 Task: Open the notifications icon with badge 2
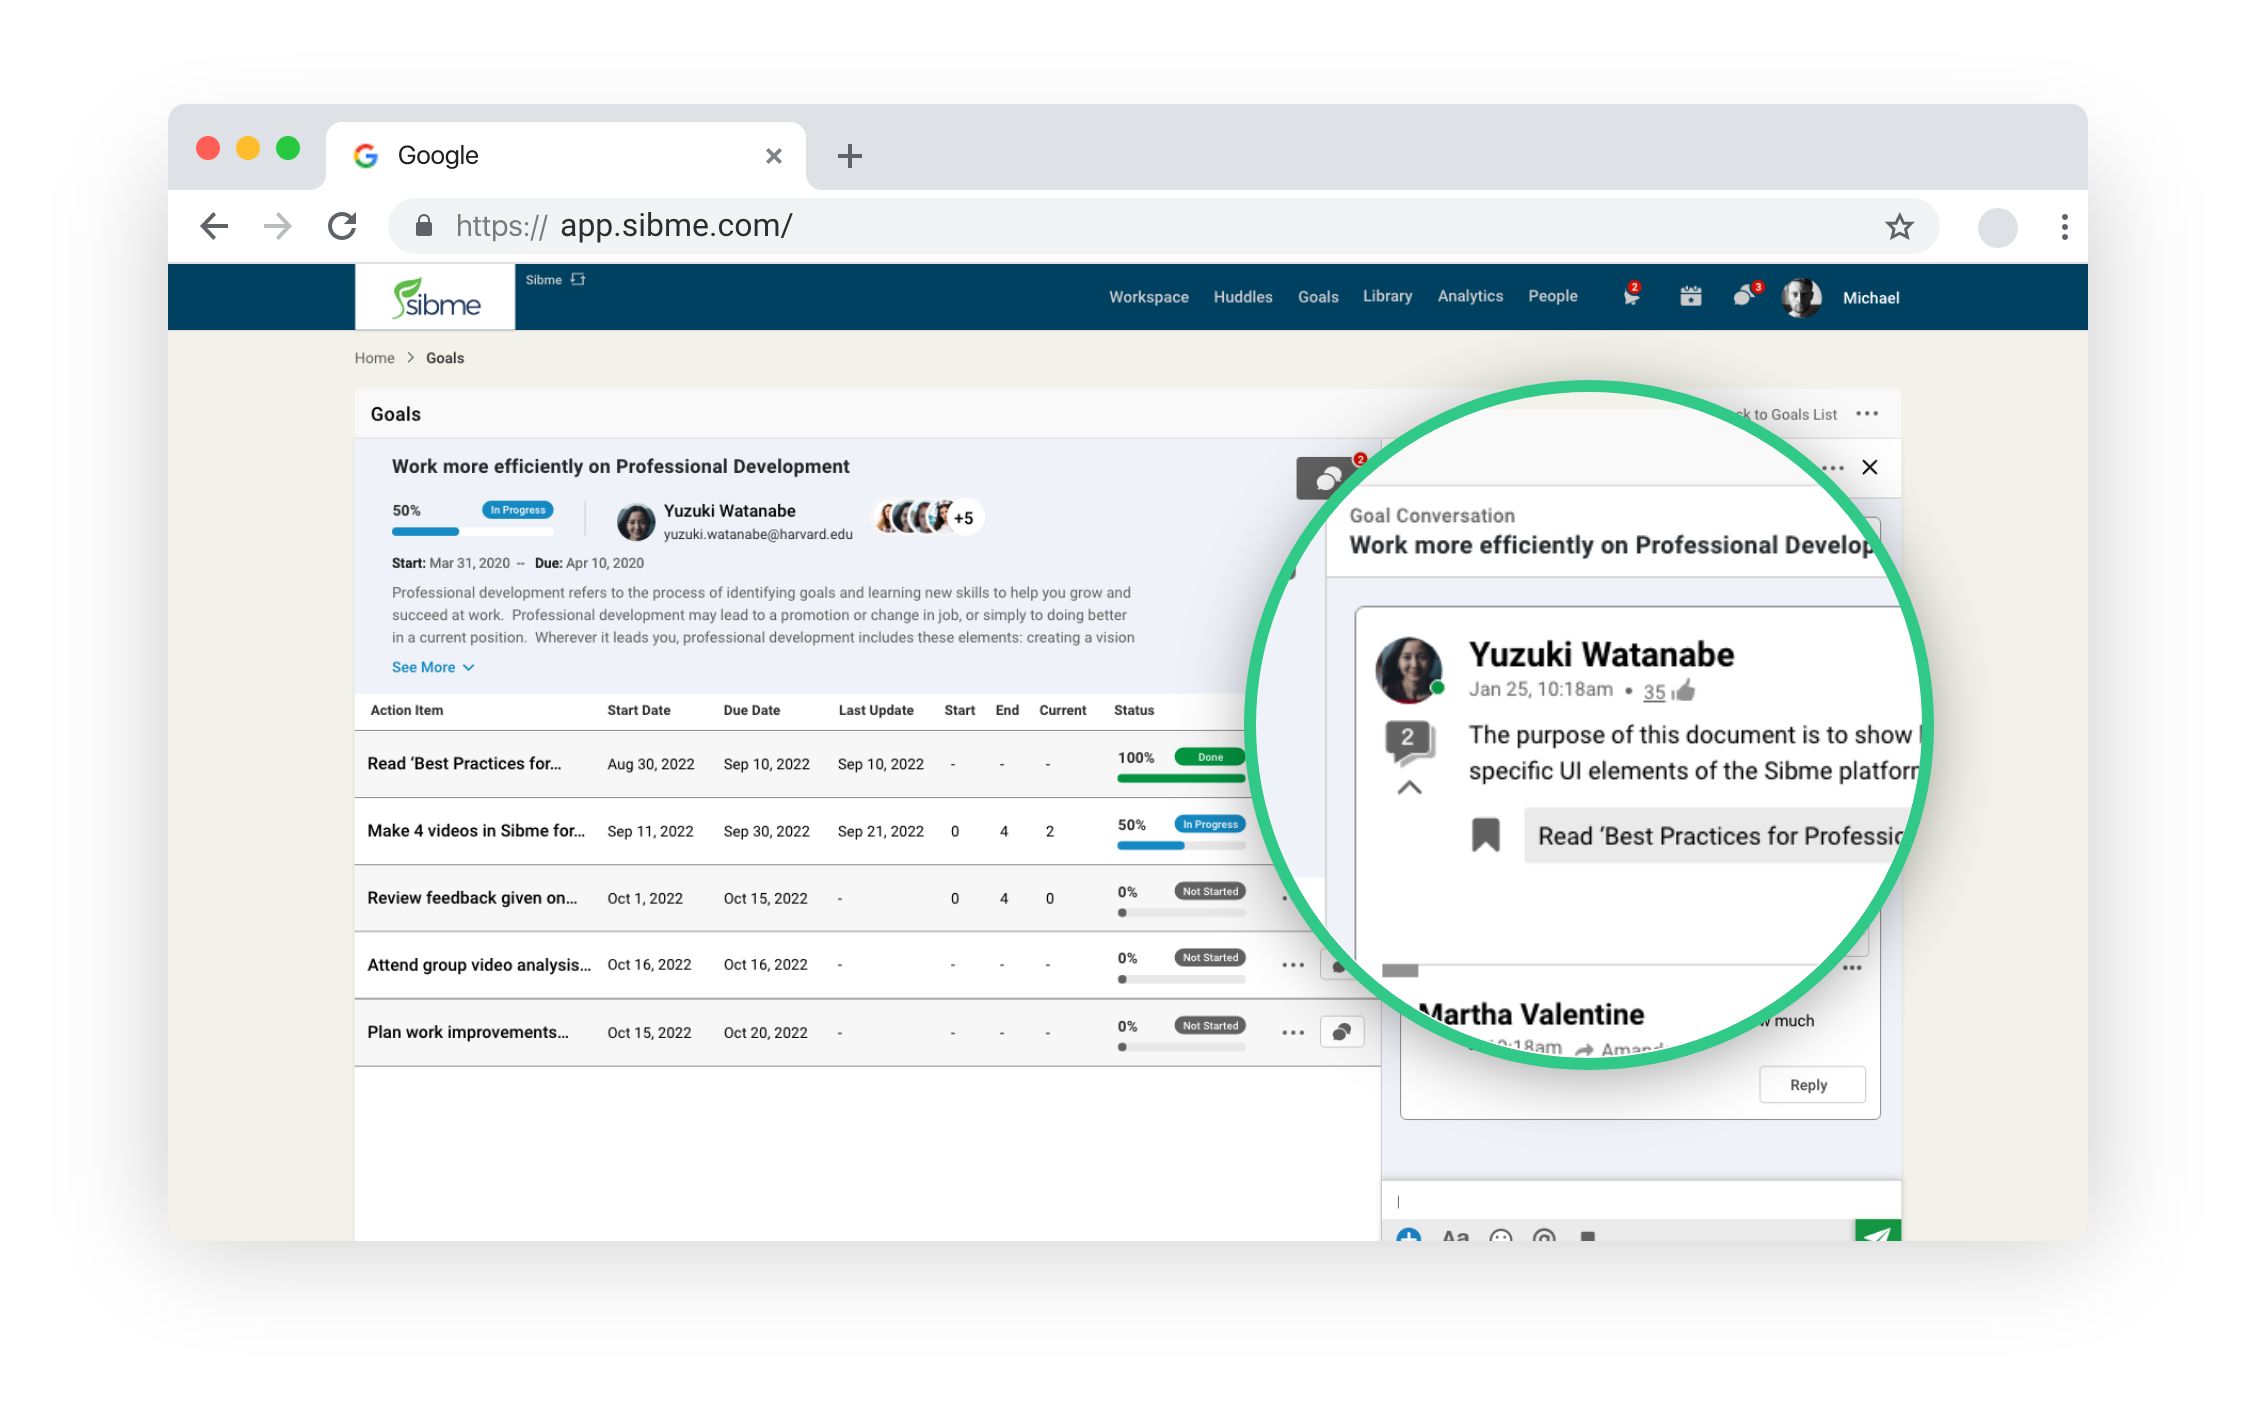(x=1631, y=294)
